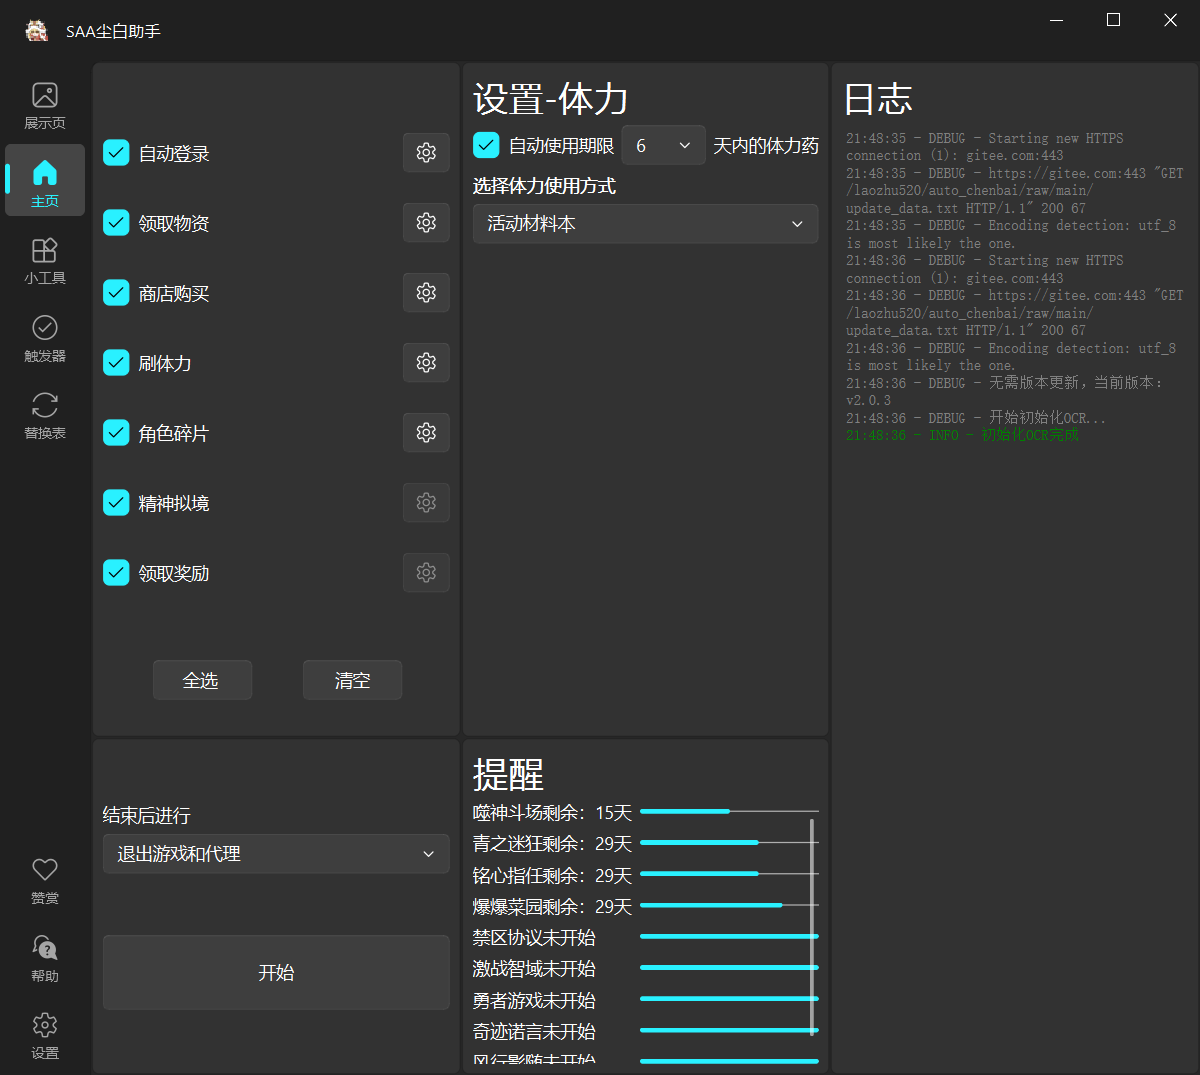Click the 青之迷狂剩余 progress bar
Viewport: 1200px width, 1075px height.
(729, 843)
